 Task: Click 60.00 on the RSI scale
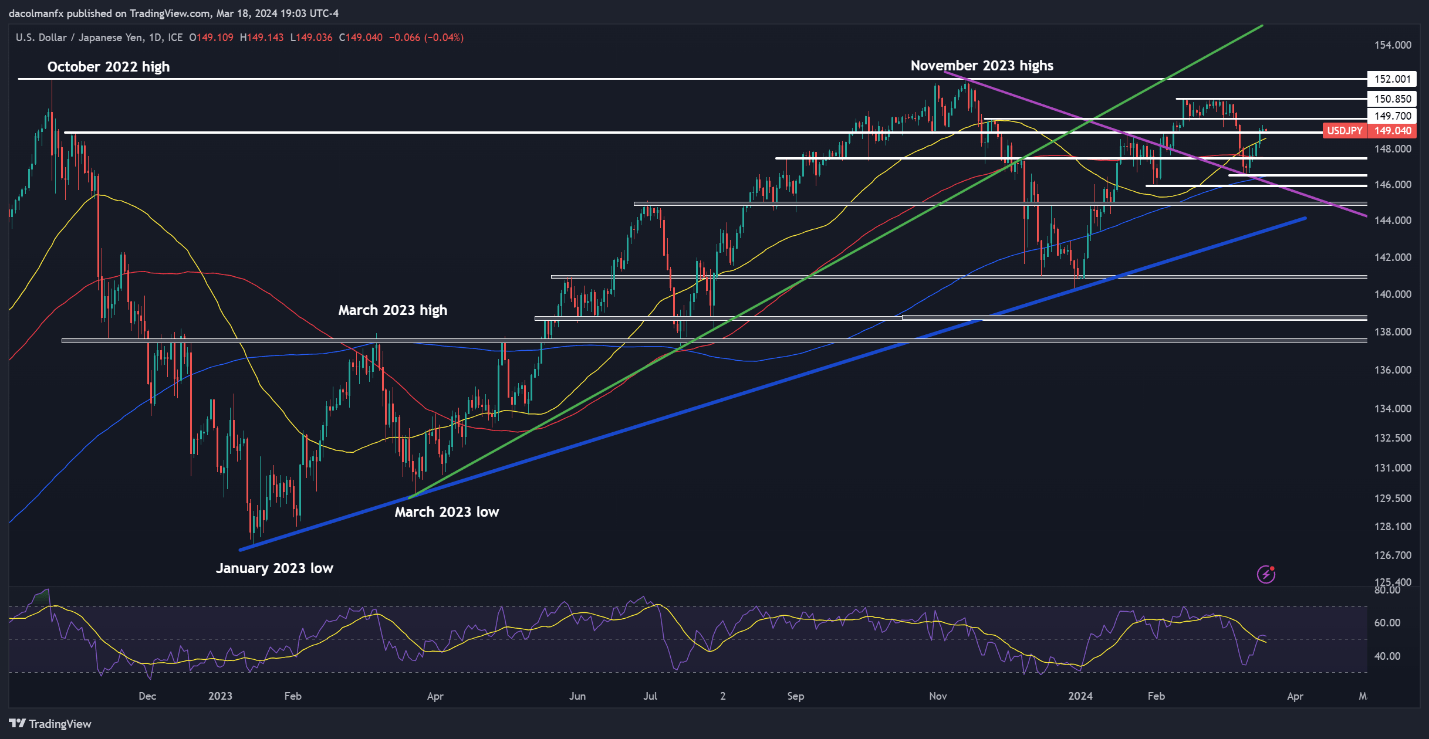[x=1387, y=623]
